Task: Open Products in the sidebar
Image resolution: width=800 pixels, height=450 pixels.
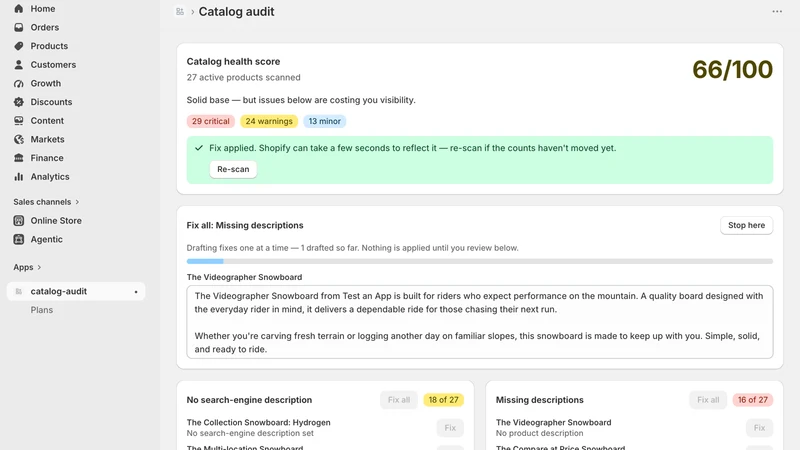Action: coord(49,46)
